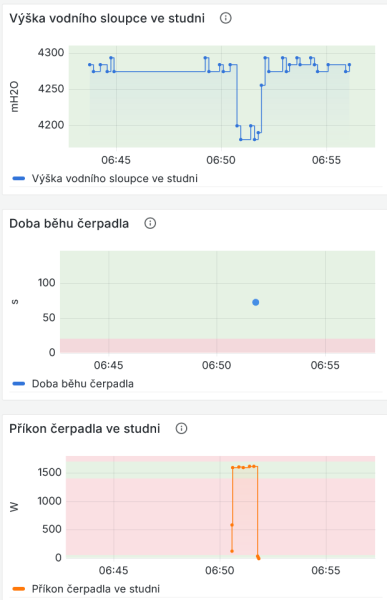Click orange power plateau near 1500 W
Viewport: 387px width, 600px height.
click(x=245, y=467)
